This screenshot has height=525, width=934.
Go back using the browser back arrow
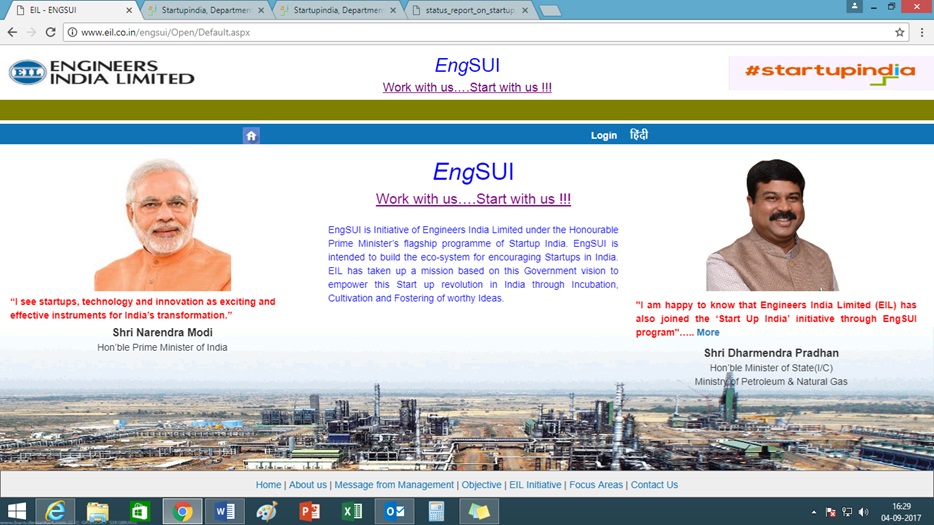pyautogui.click(x=12, y=32)
